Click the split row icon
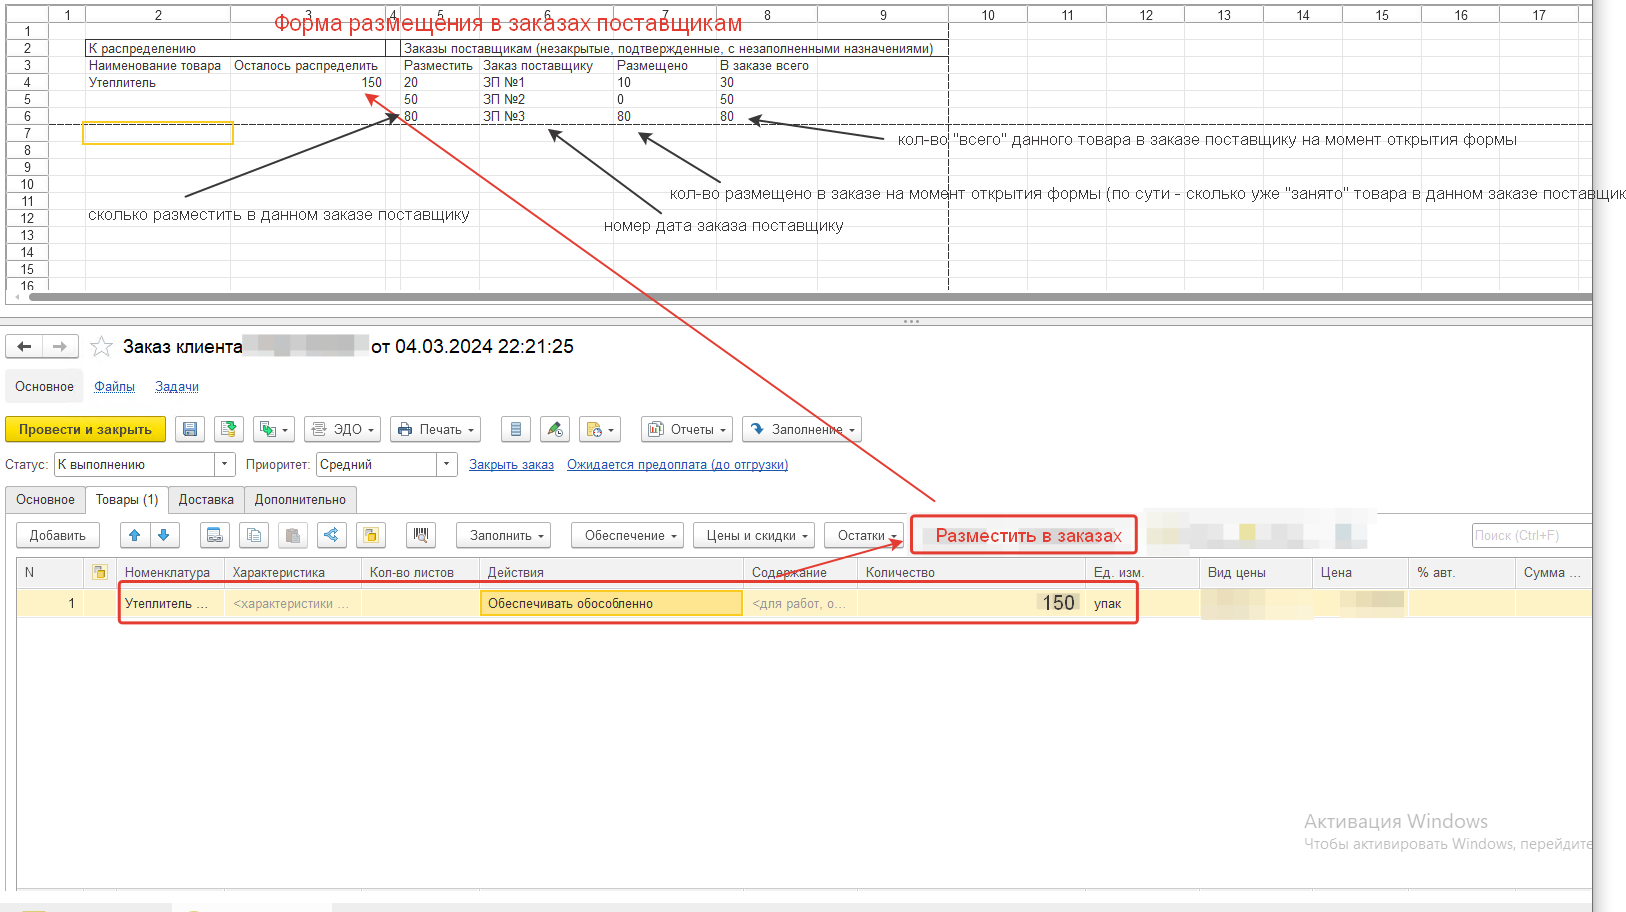The image size is (1626, 912). tap(331, 535)
